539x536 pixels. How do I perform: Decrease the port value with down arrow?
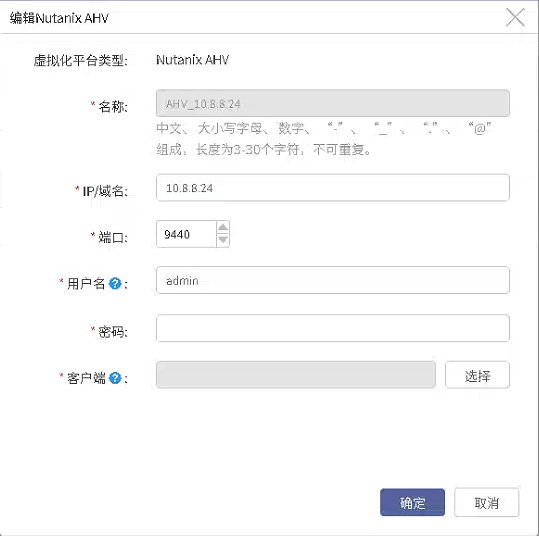coord(223,240)
